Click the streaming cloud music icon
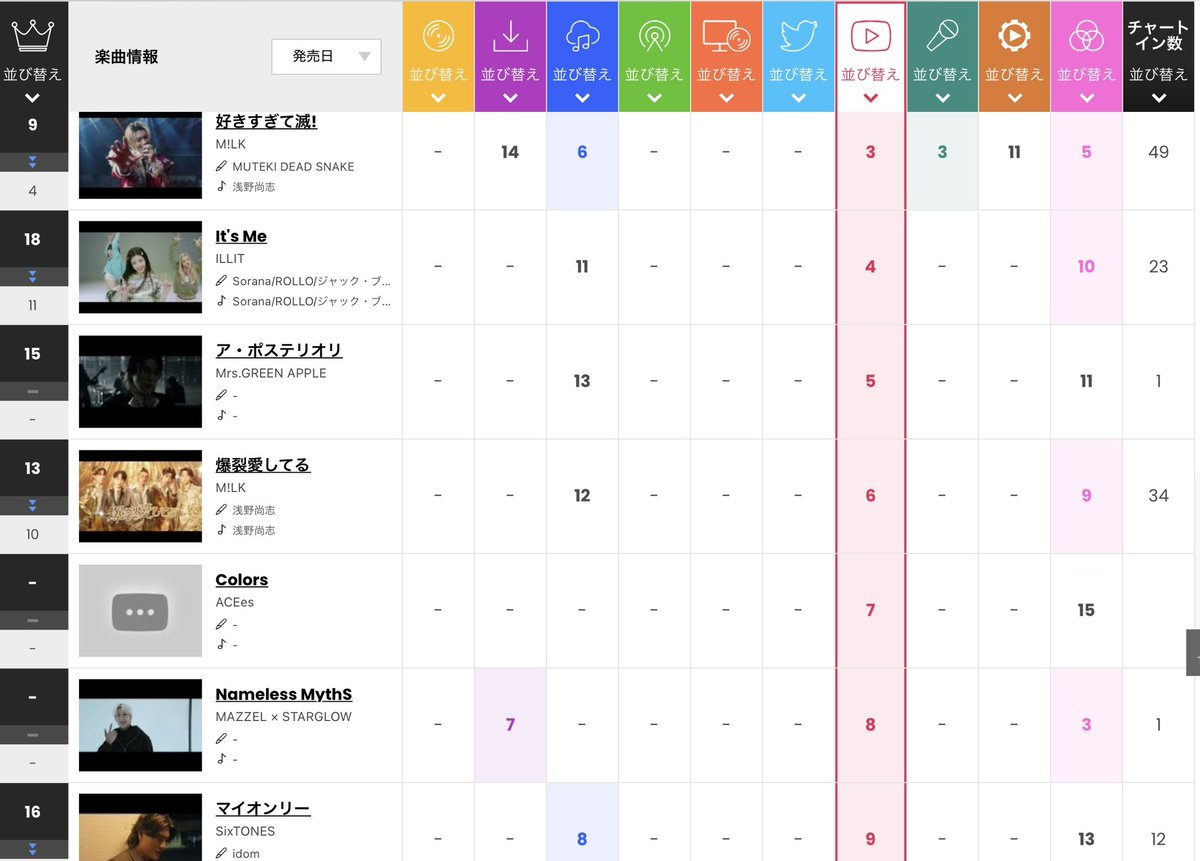1200x861 pixels. (582, 36)
